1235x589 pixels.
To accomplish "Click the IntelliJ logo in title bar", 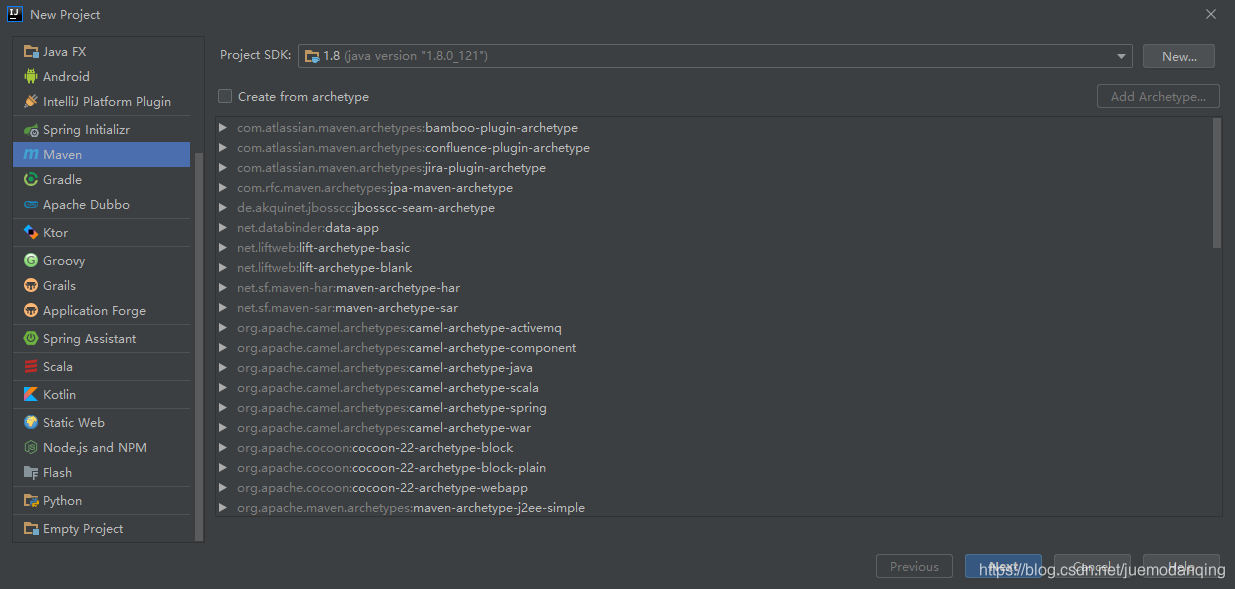I will point(15,14).
